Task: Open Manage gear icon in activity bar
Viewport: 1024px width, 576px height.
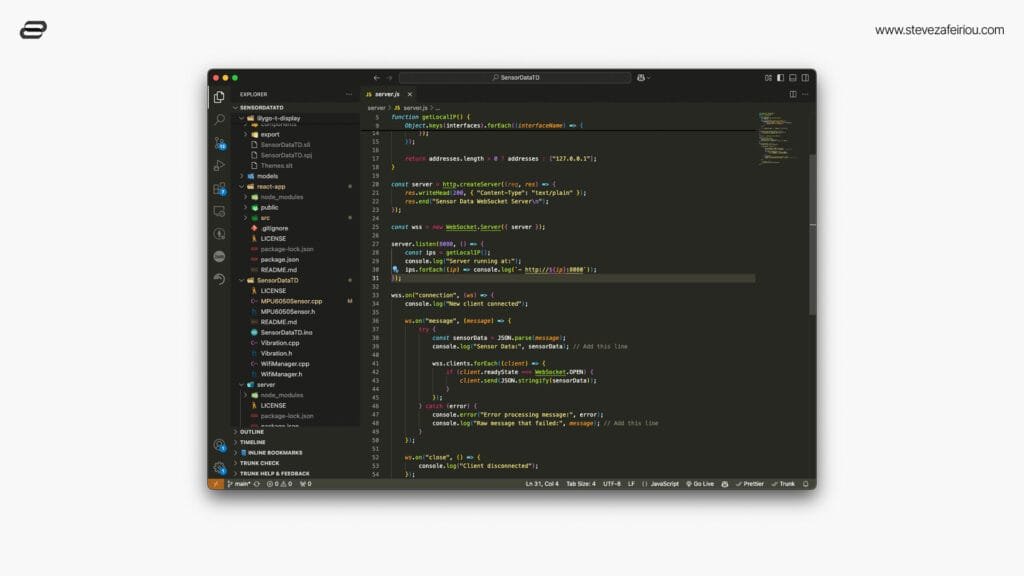Action: click(219, 468)
